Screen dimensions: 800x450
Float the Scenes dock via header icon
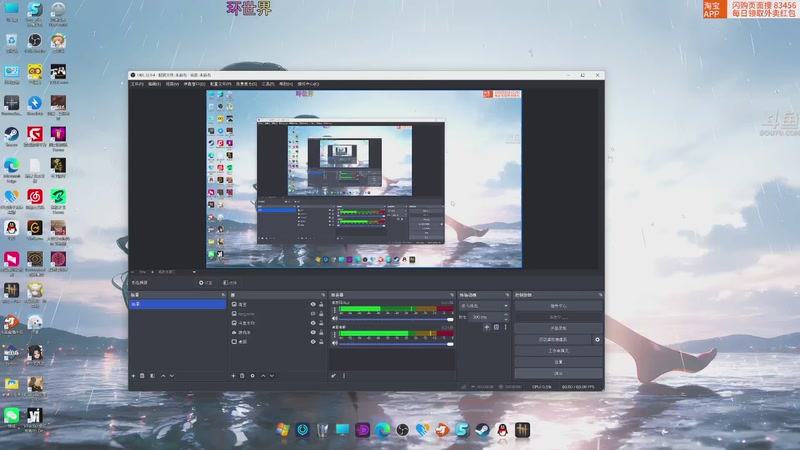[x=223, y=295]
